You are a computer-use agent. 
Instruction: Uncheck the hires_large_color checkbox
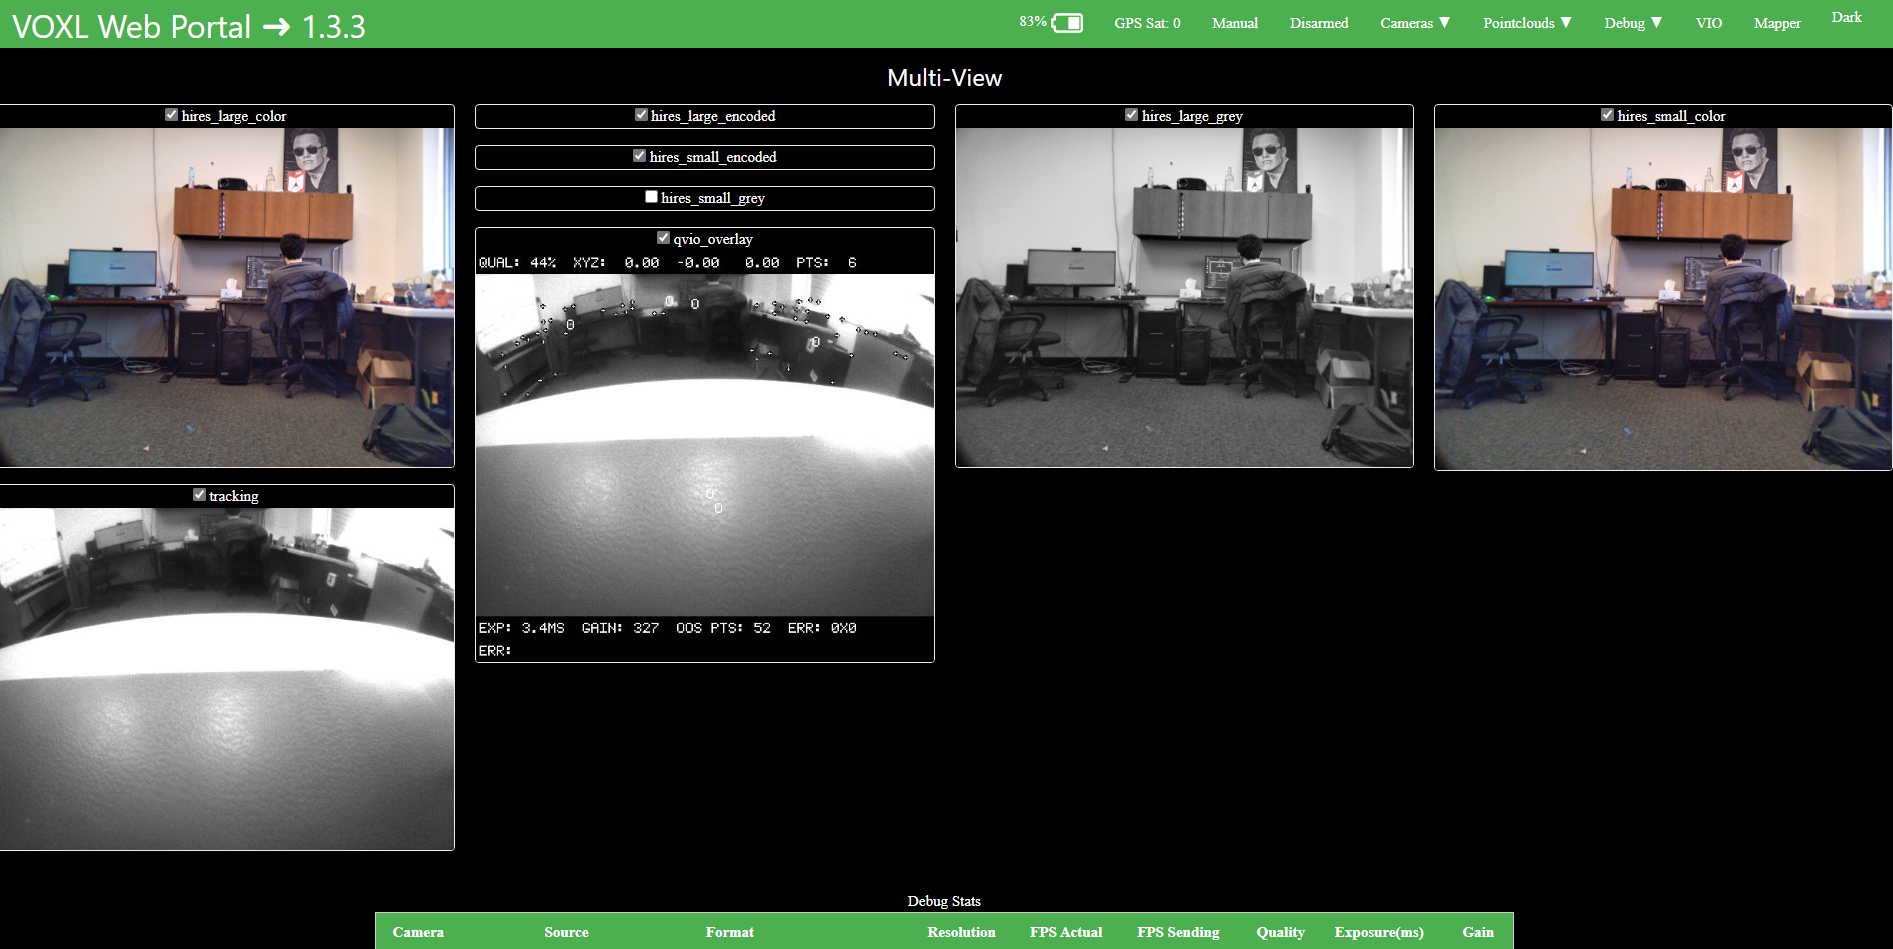pos(172,115)
